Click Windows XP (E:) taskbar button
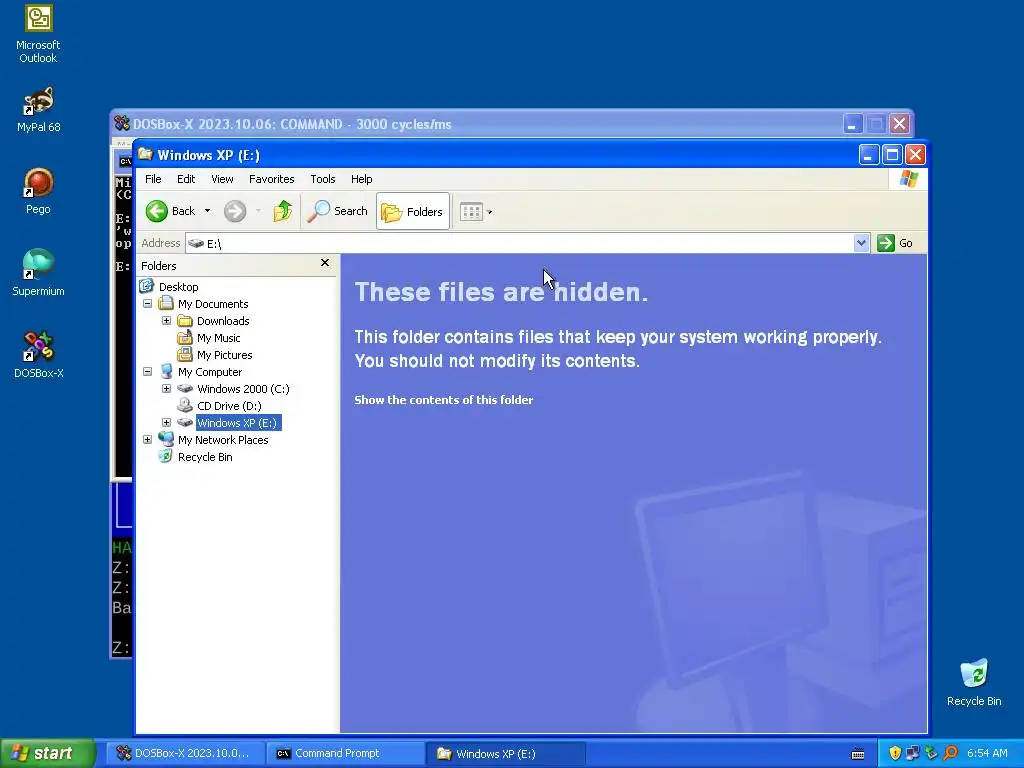The width and height of the screenshot is (1024, 768). [506, 753]
